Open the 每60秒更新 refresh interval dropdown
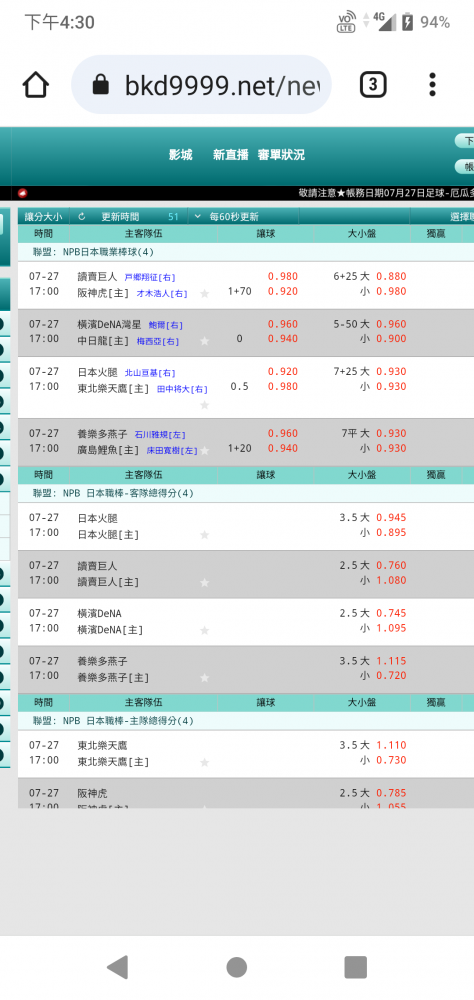 [227, 217]
